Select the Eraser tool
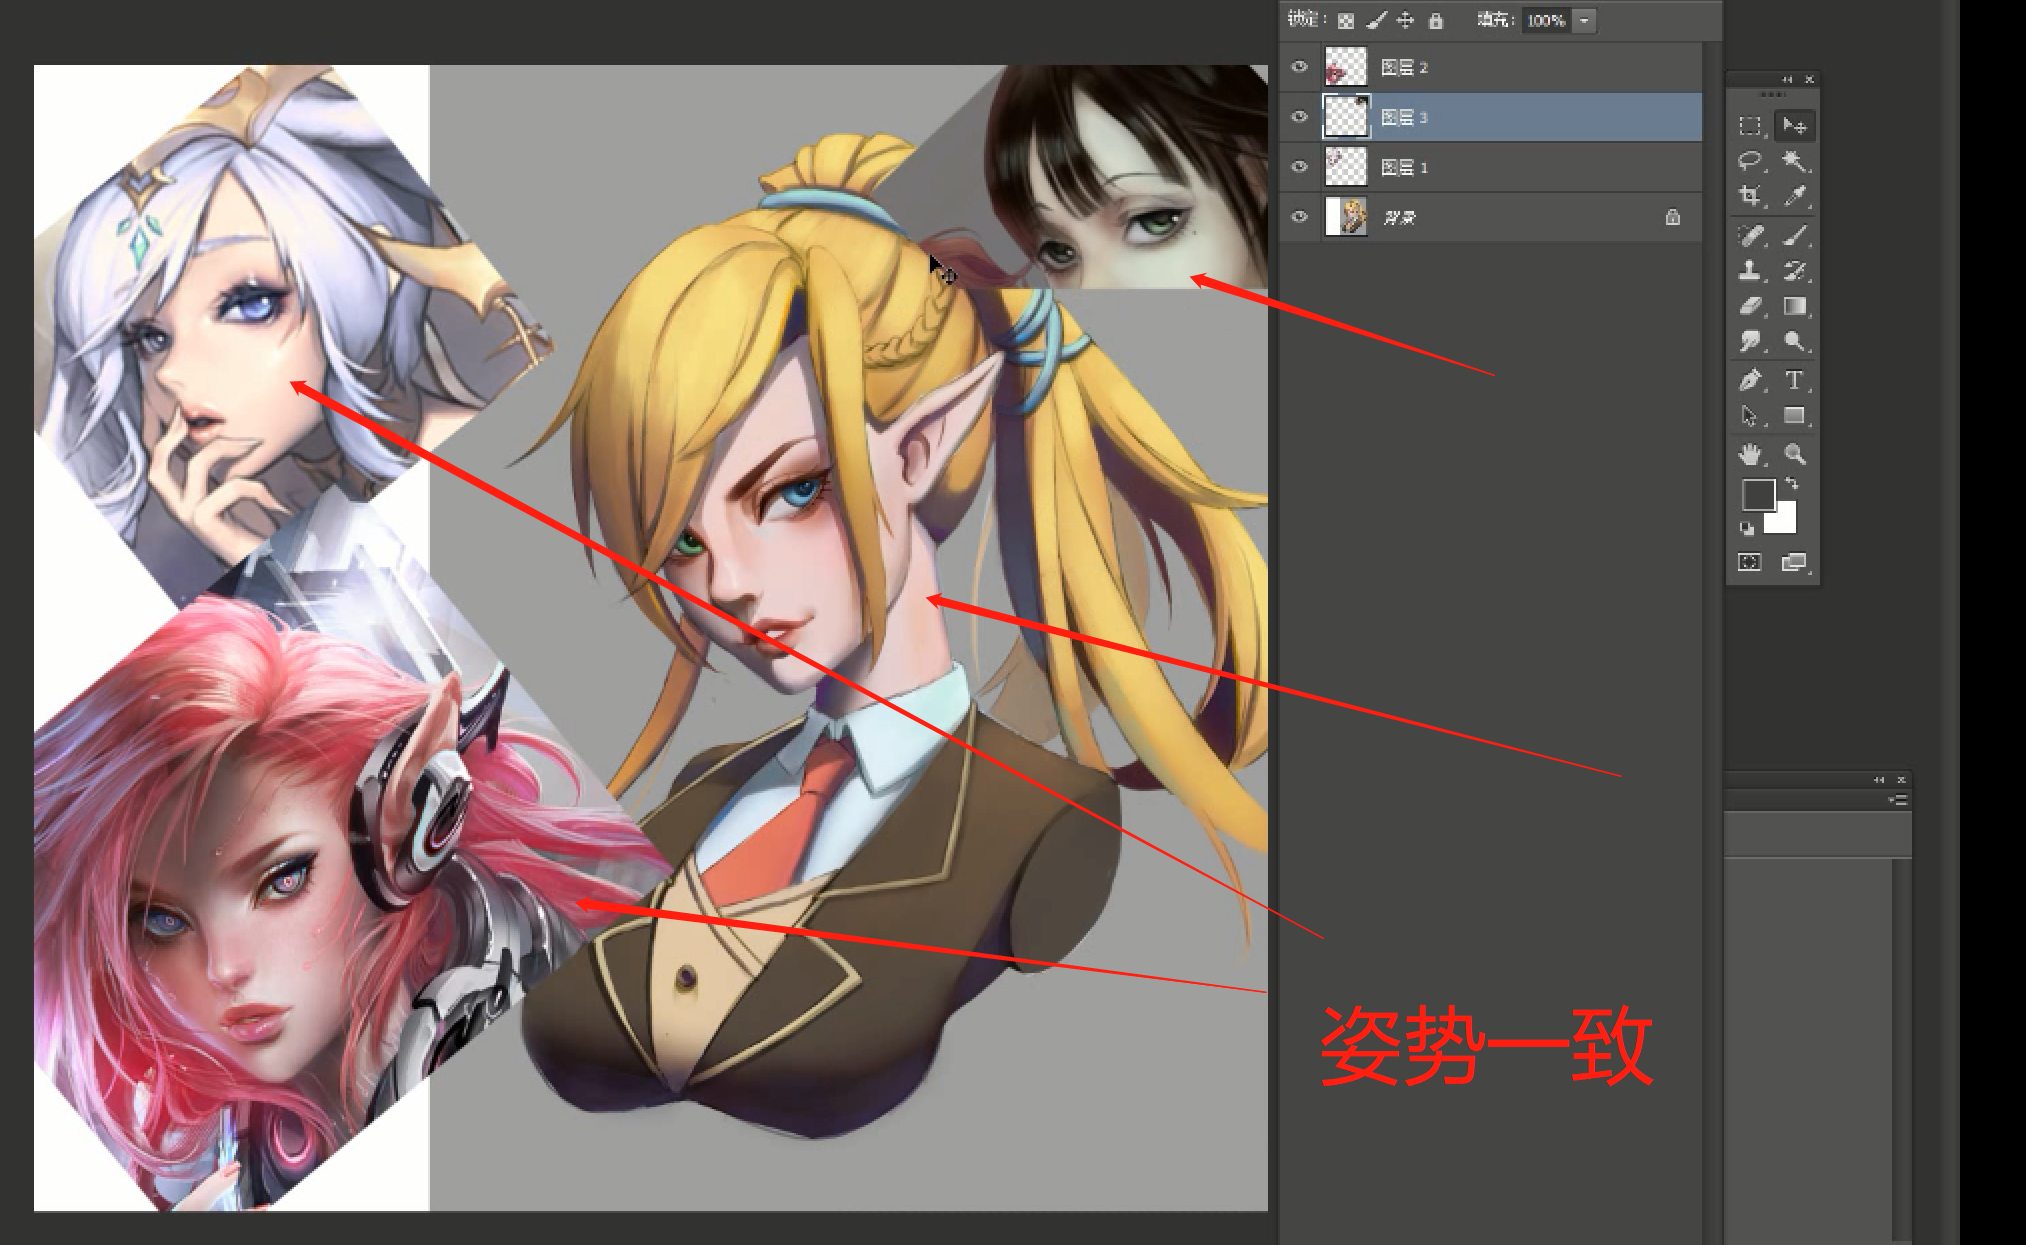The width and height of the screenshot is (2026, 1245). pos(1749,306)
